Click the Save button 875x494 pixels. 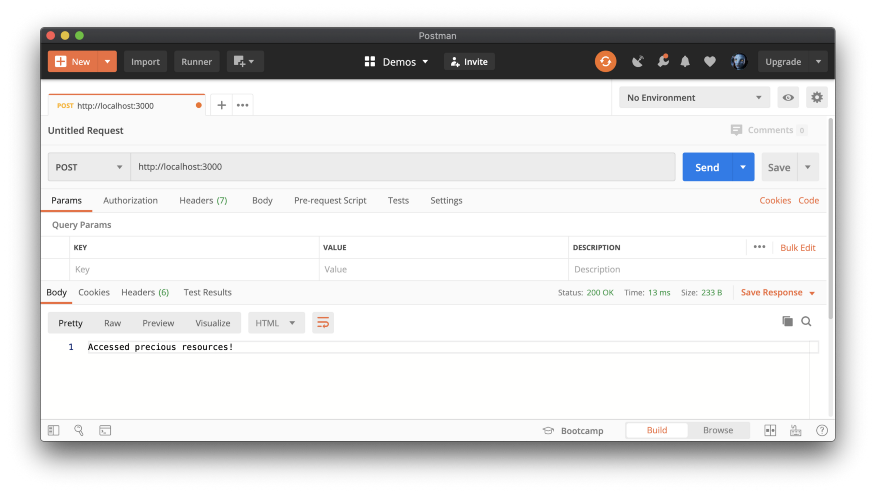(x=779, y=167)
